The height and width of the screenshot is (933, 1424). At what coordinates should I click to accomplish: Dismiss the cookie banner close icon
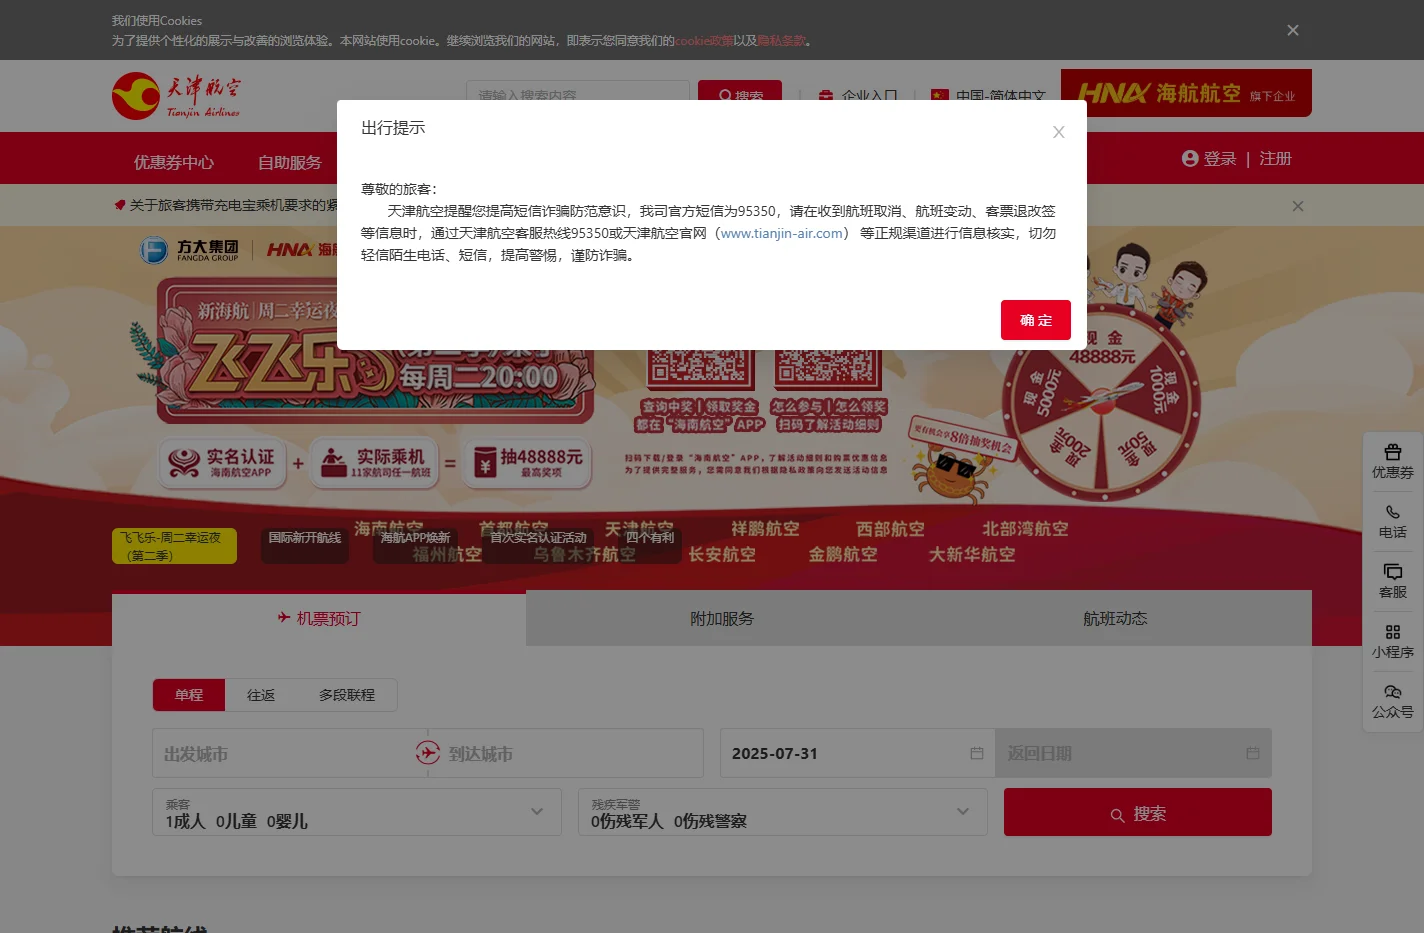(1293, 30)
